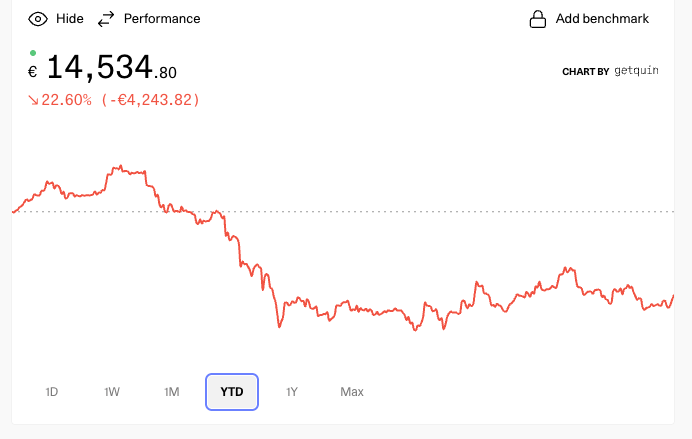The image size is (692, 439).
Task: Select the 1D time range
Action: (52, 392)
